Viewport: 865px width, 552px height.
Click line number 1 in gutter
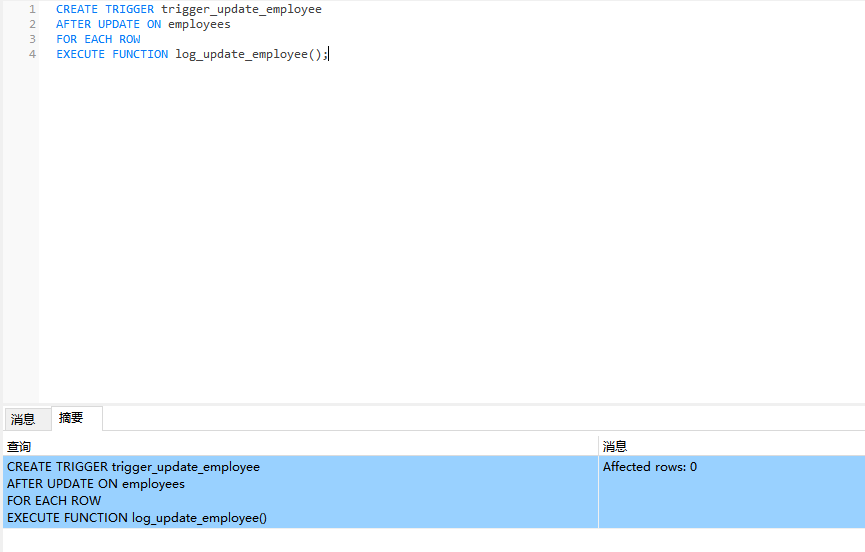coord(33,9)
